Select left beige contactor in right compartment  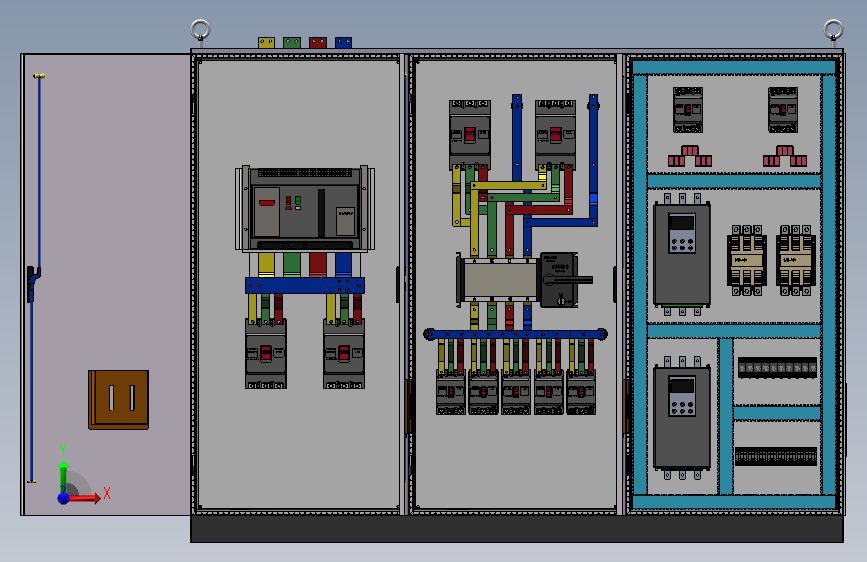click(x=746, y=260)
